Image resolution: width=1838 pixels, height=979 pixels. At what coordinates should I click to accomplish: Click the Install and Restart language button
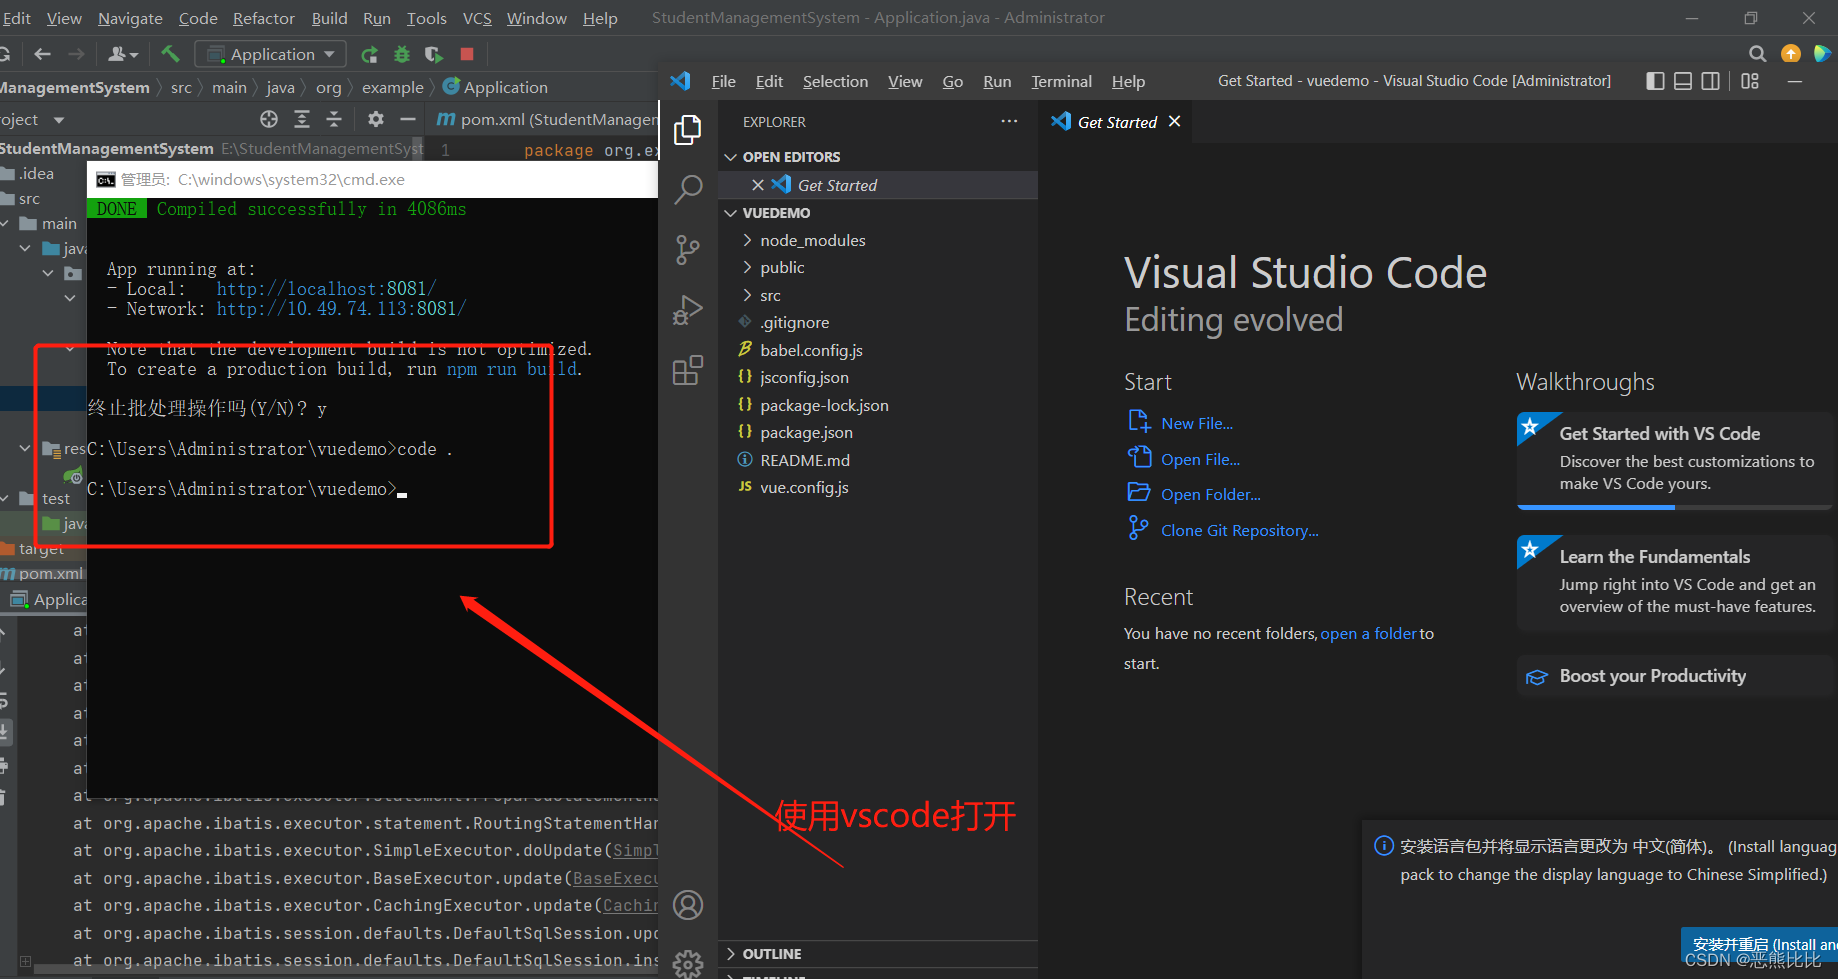point(1760,945)
